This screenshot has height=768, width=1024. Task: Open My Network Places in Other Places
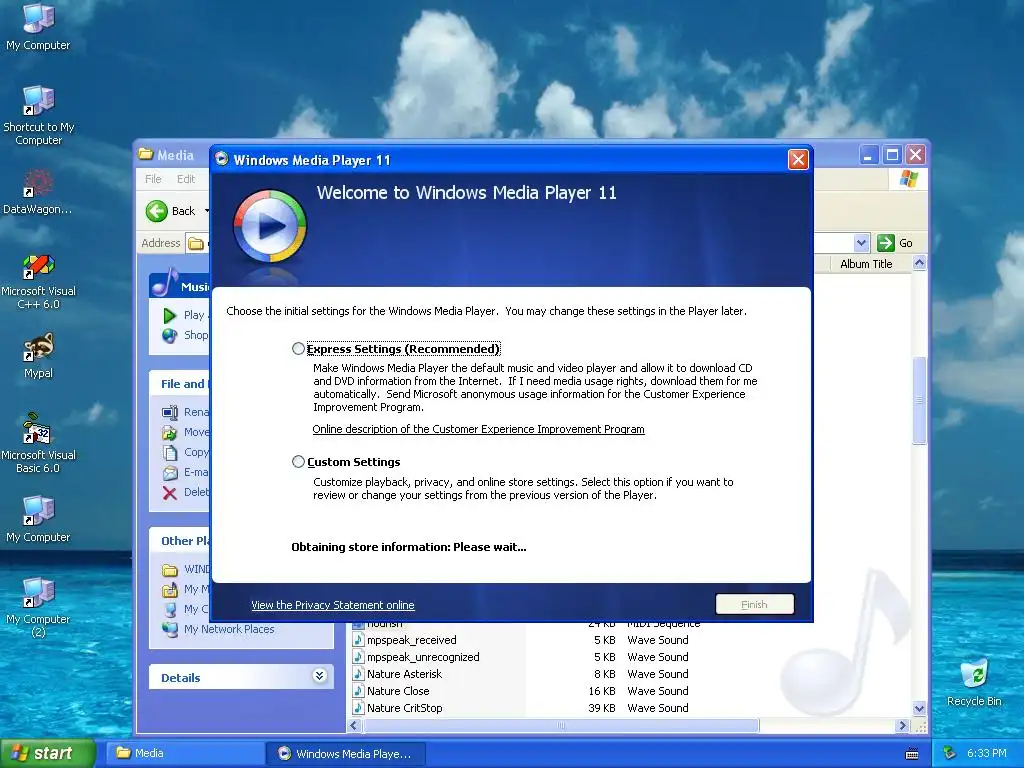pyautogui.click(x=229, y=629)
